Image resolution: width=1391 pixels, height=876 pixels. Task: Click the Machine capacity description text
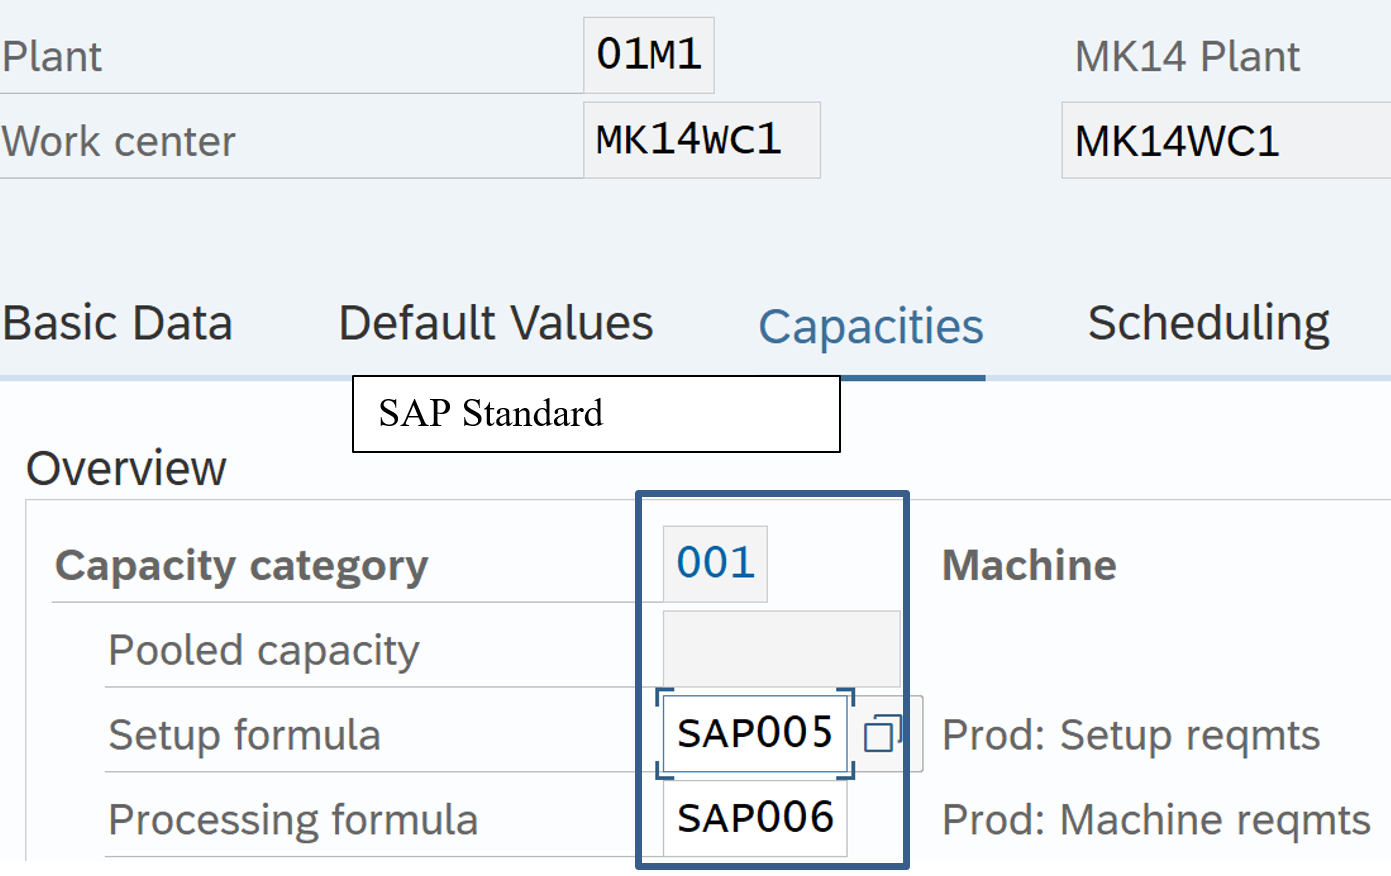pos(1029,565)
